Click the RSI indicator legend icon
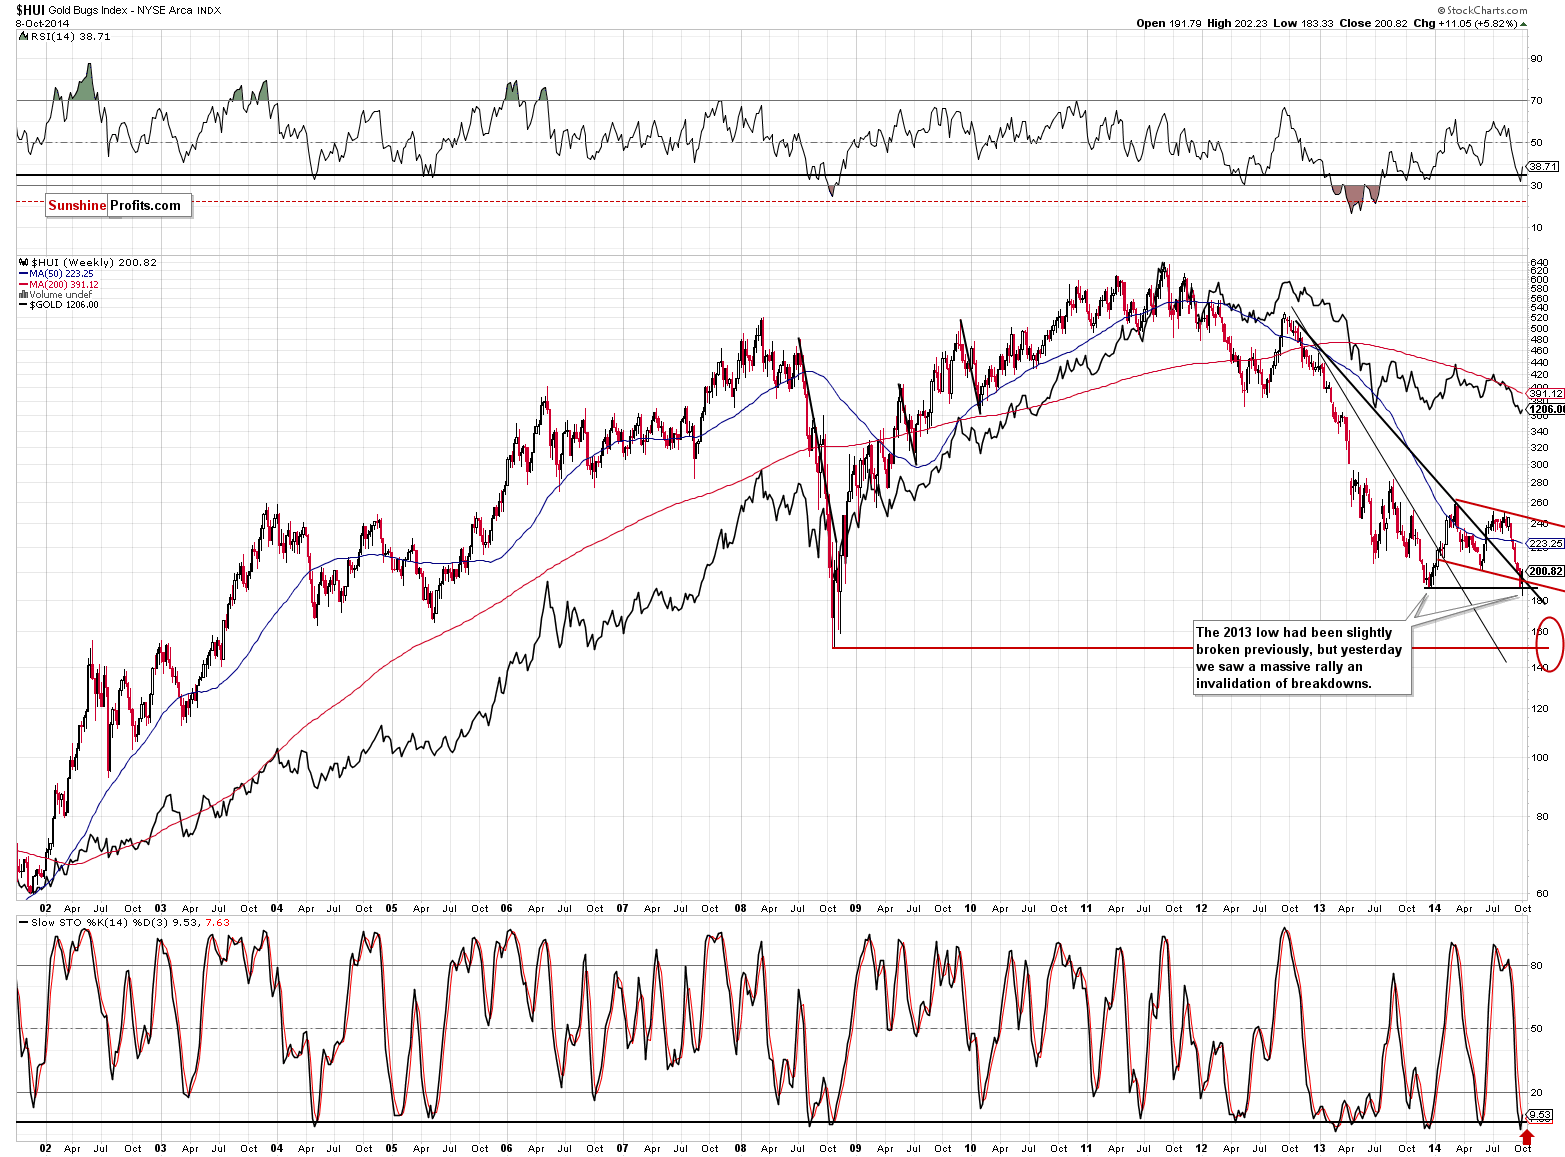 (23, 36)
